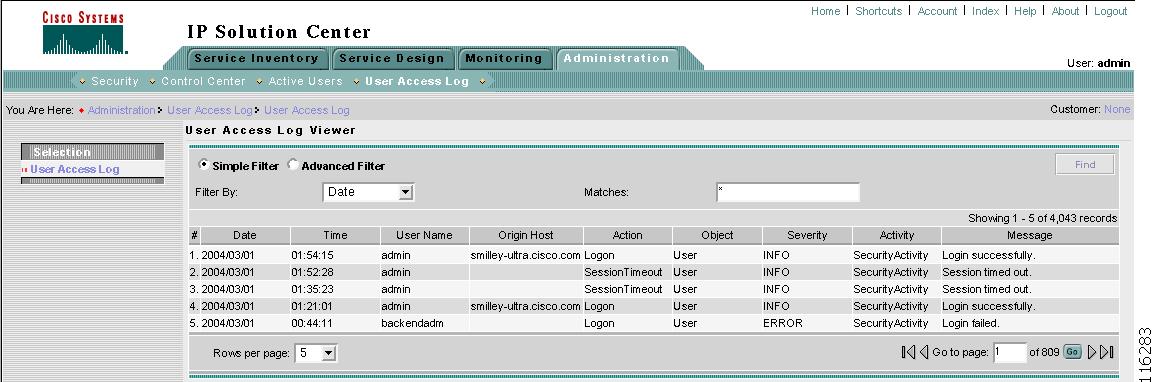This screenshot has width=1155, height=382.
Task: Open the Filter By Date dropdown
Action: click(x=368, y=192)
